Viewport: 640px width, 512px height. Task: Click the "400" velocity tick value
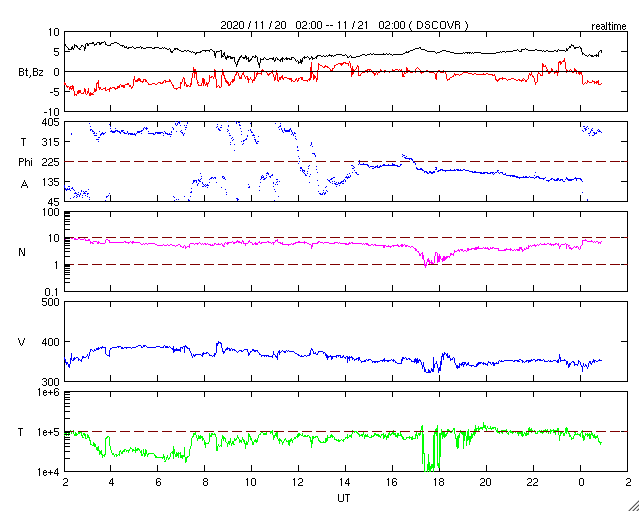[52, 342]
